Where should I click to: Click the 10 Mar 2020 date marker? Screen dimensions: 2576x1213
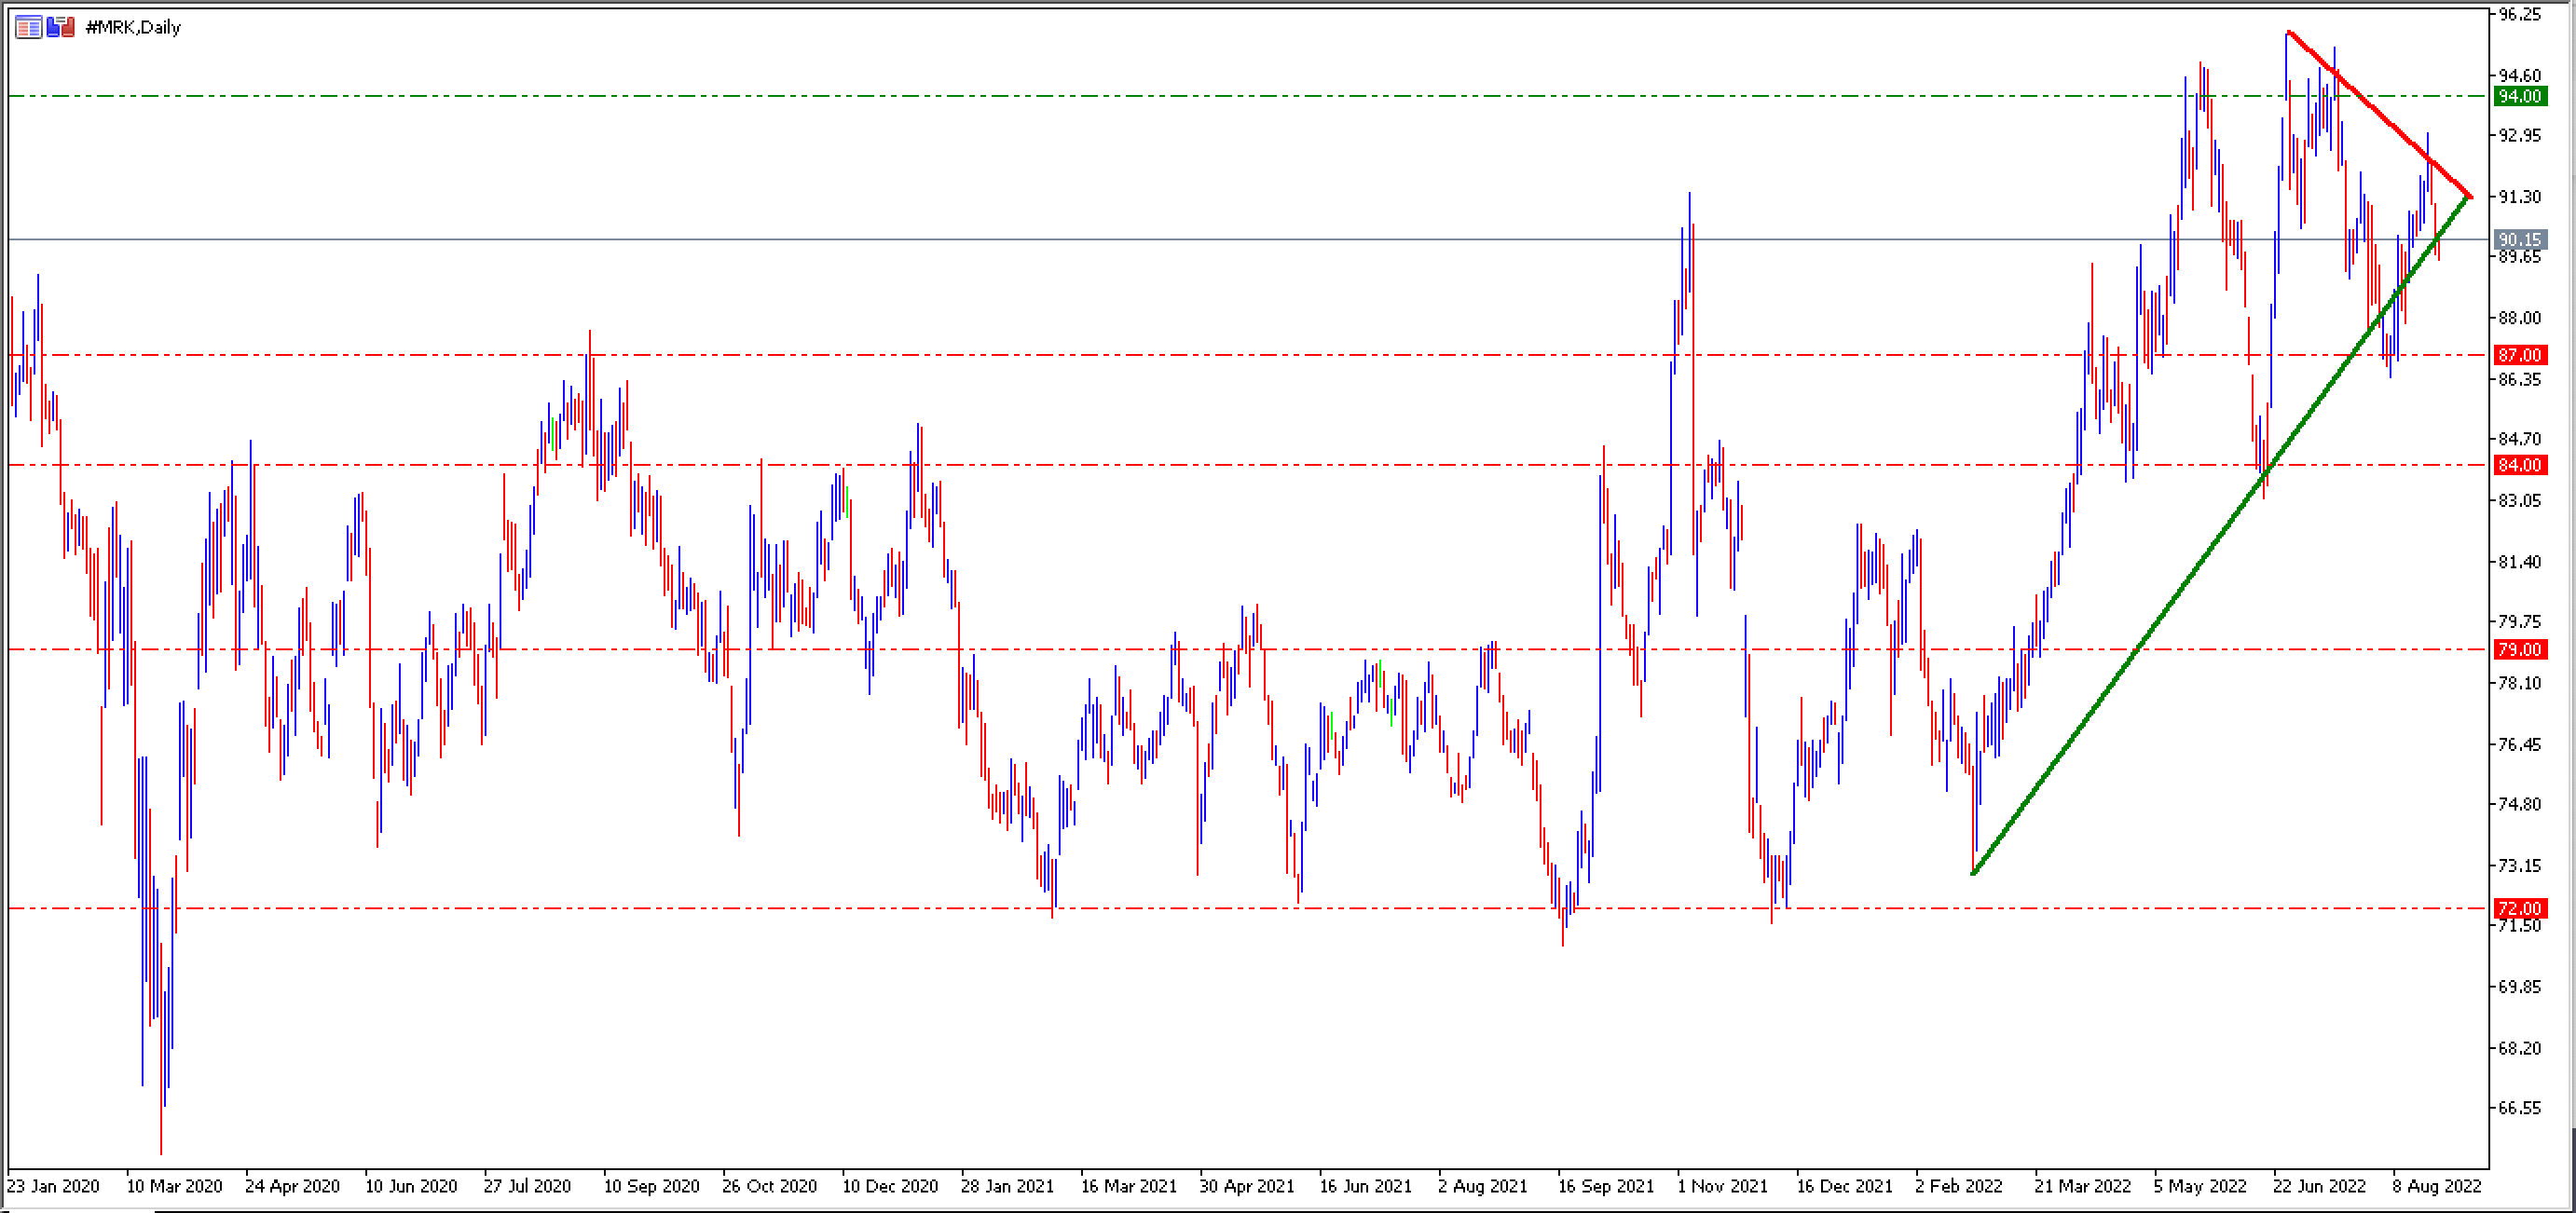tap(174, 1186)
